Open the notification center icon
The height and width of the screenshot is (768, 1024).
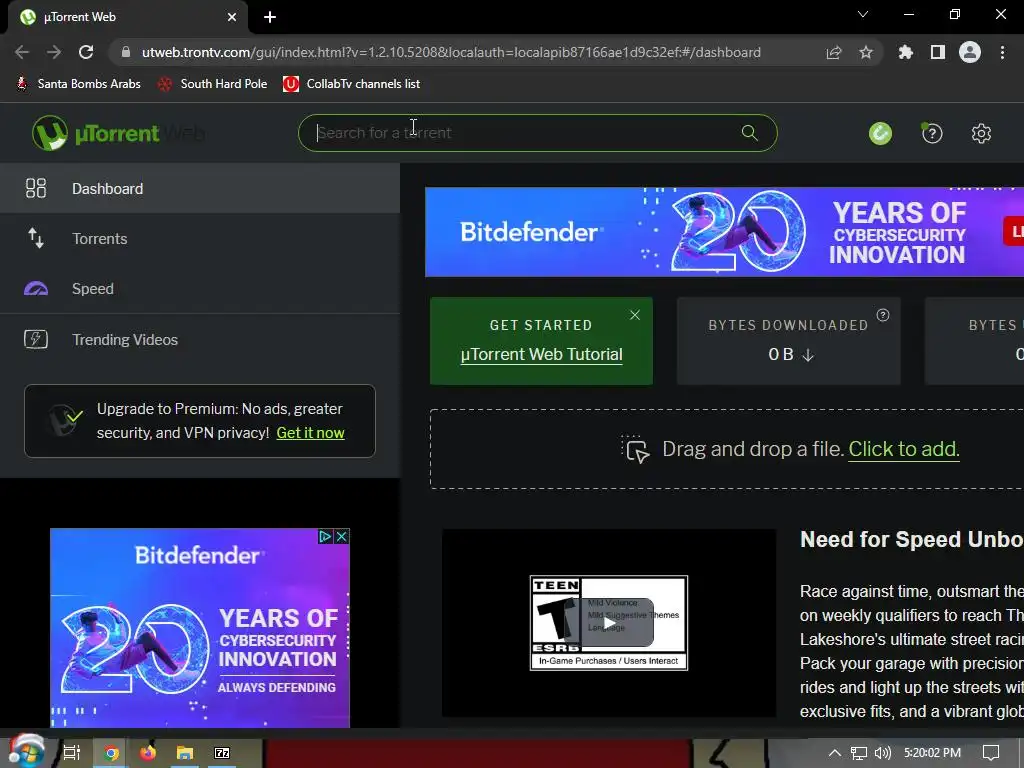point(991,753)
